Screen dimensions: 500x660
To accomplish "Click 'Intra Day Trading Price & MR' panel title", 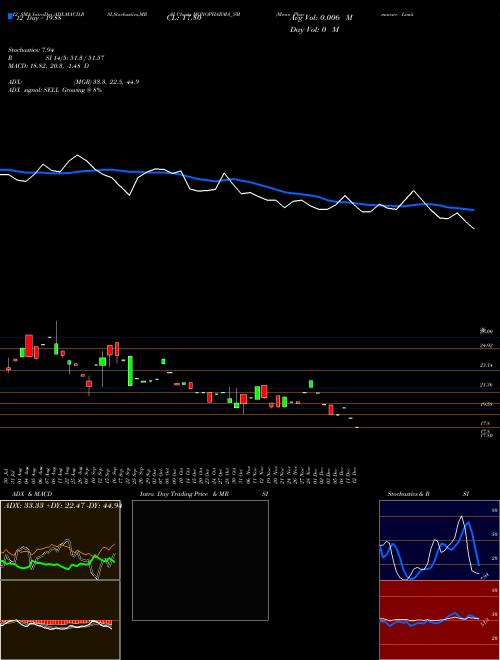I will tap(184, 494).
